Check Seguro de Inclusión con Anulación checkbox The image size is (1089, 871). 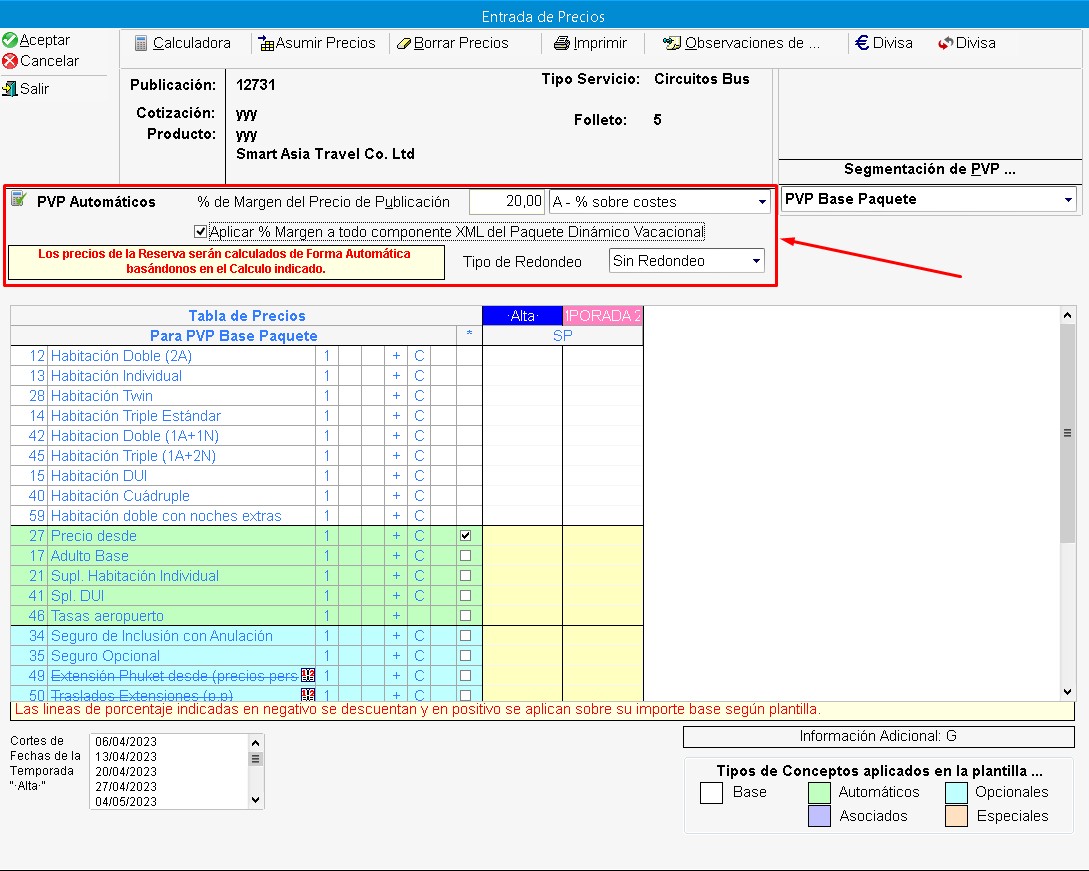[x=465, y=636]
